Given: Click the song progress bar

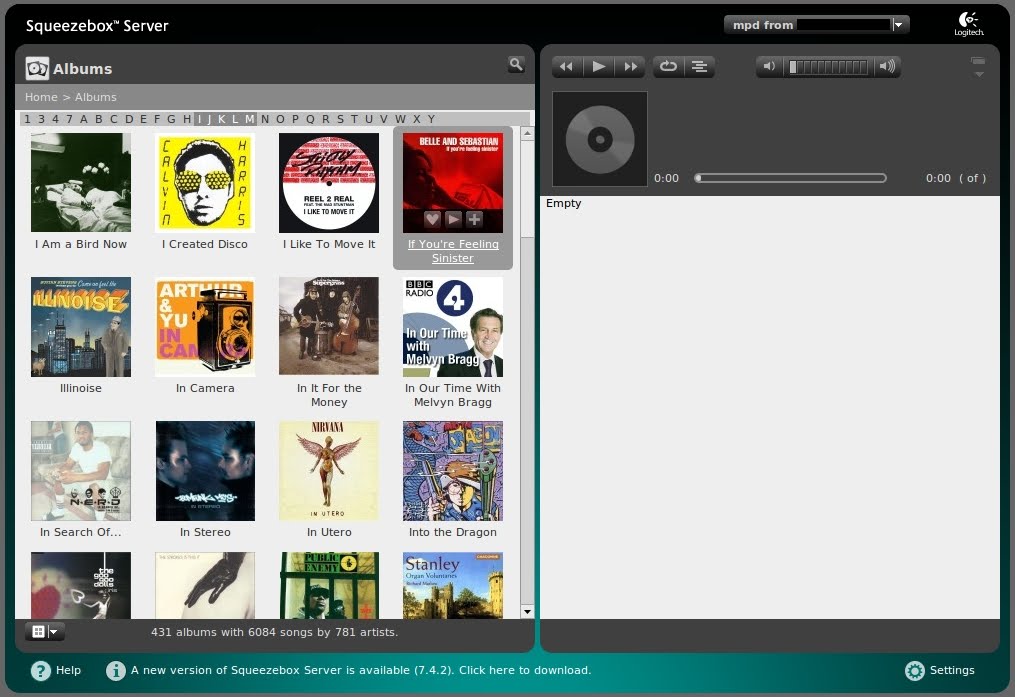Looking at the screenshot, I should pyautogui.click(x=790, y=178).
